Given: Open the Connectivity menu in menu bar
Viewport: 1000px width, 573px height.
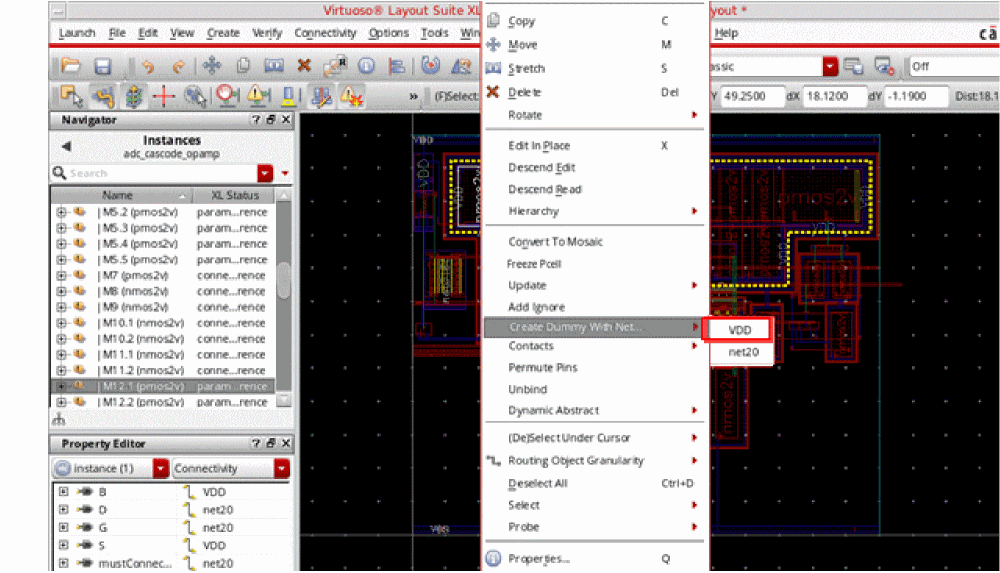Looking at the screenshot, I should 325,33.
